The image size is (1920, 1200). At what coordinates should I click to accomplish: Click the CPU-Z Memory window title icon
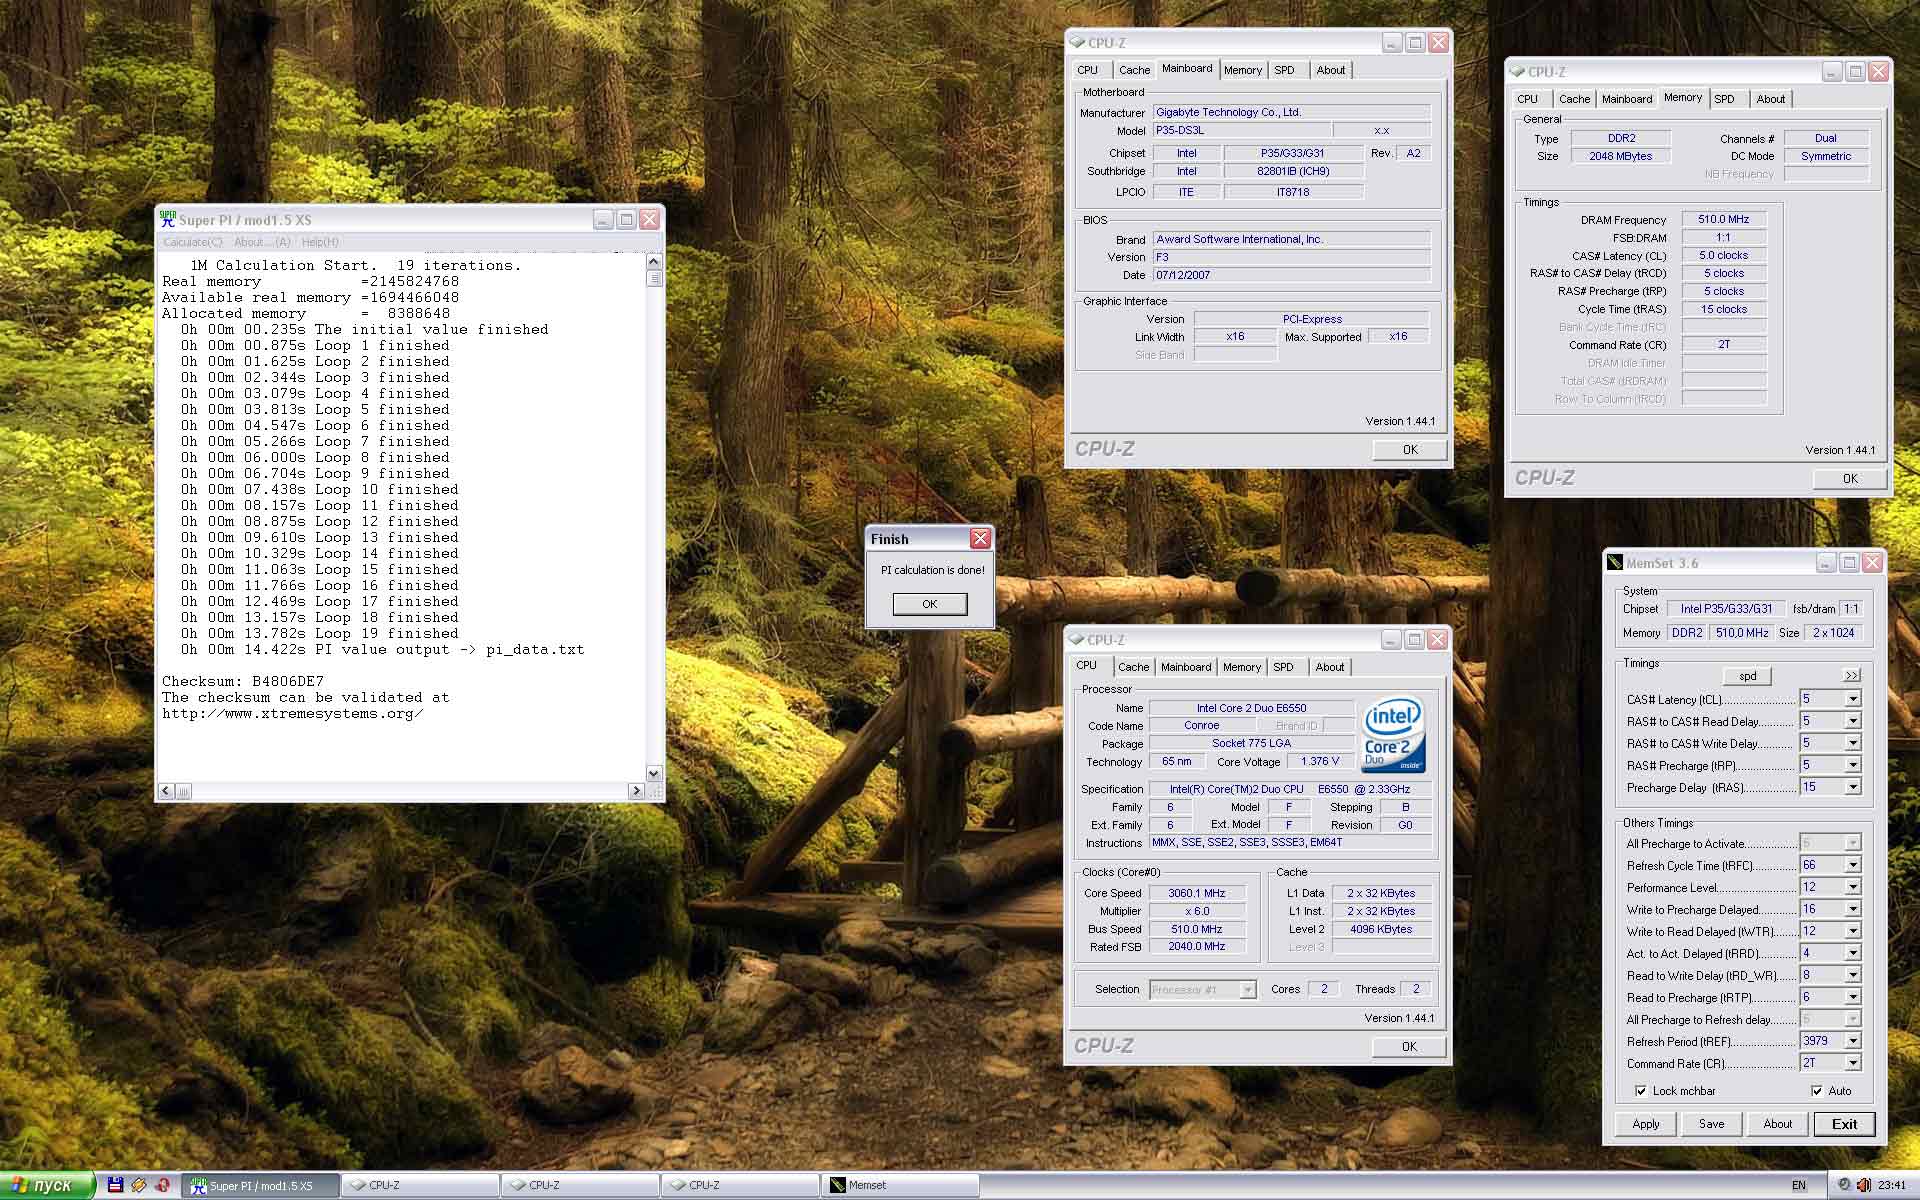pyautogui.click(x=1517, y=72)
